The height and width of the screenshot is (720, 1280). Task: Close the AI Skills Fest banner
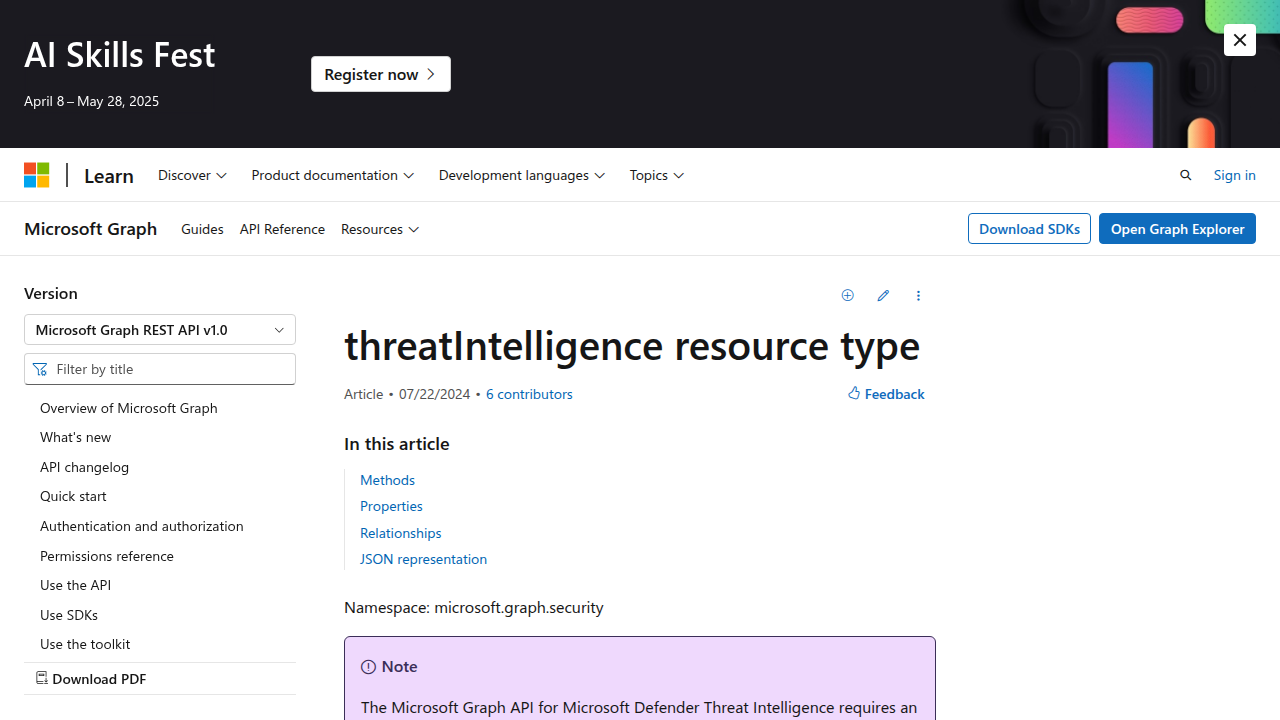point(1239,40)
